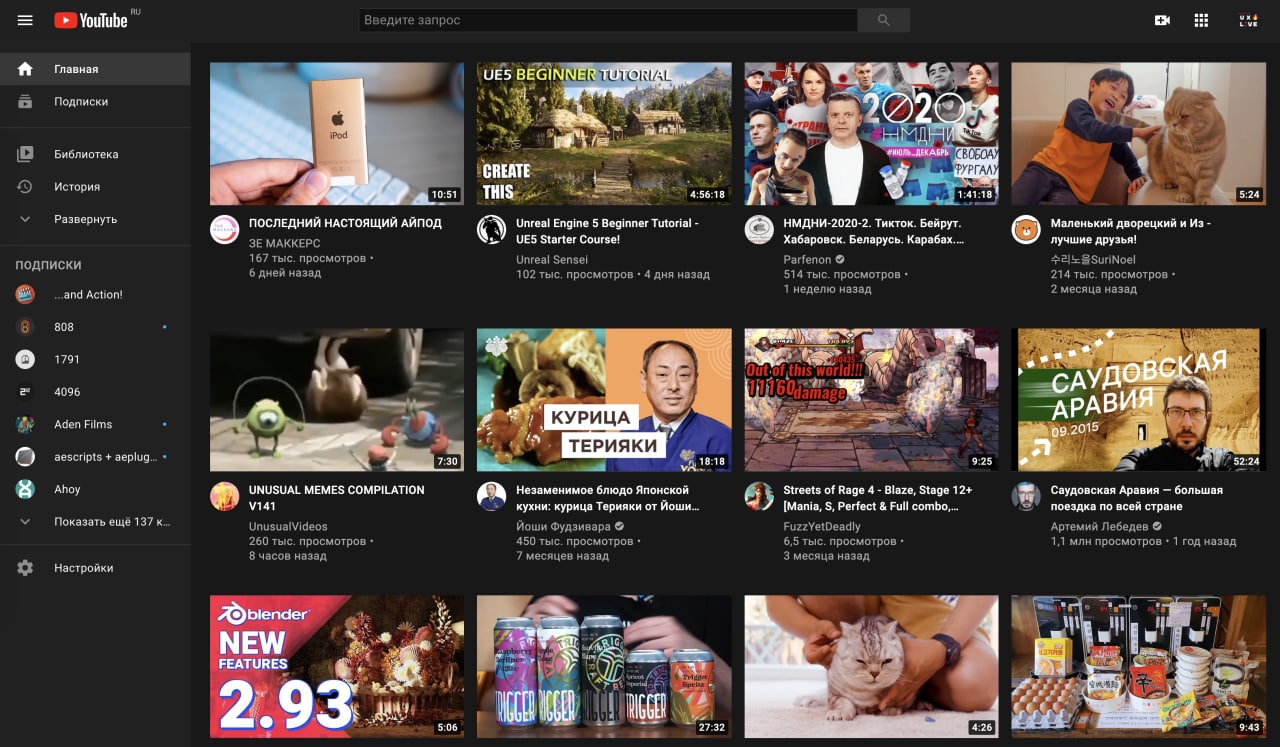Play the boy with orange cat thumbnail
The width and height of the screenshot is (1280, 747).
tap(1138, 134)
